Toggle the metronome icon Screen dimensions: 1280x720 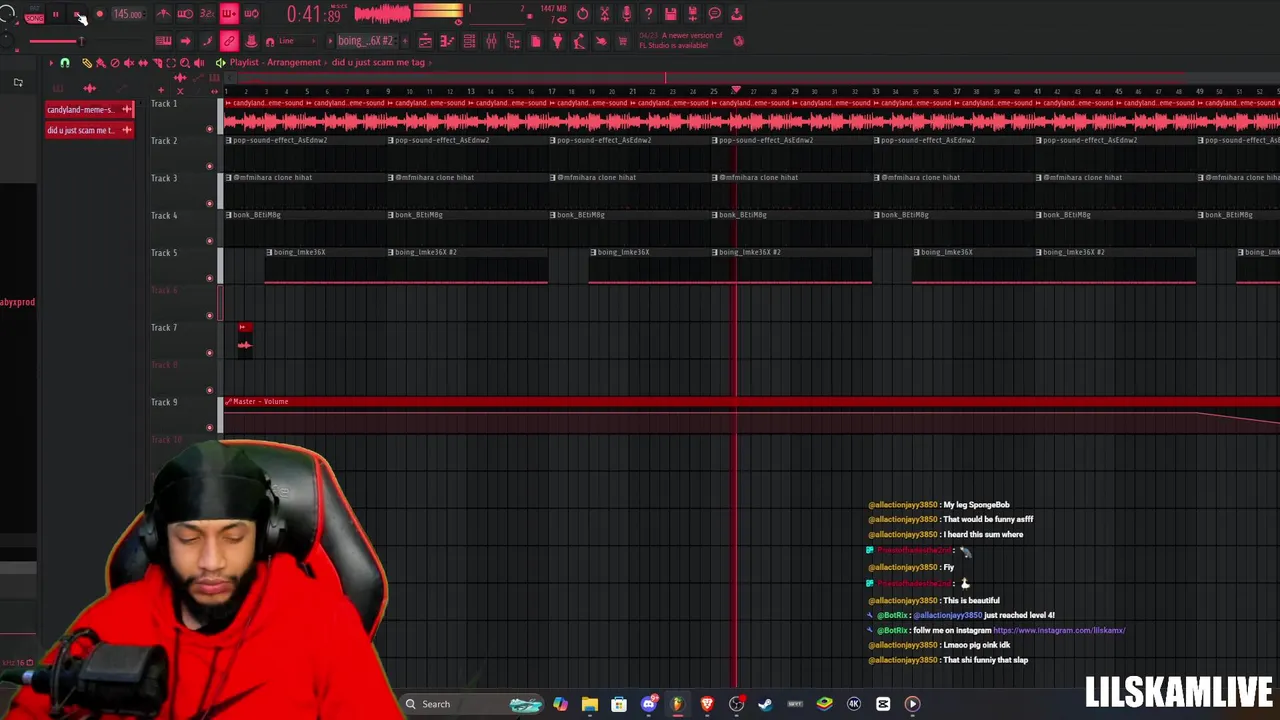(163, 14)
